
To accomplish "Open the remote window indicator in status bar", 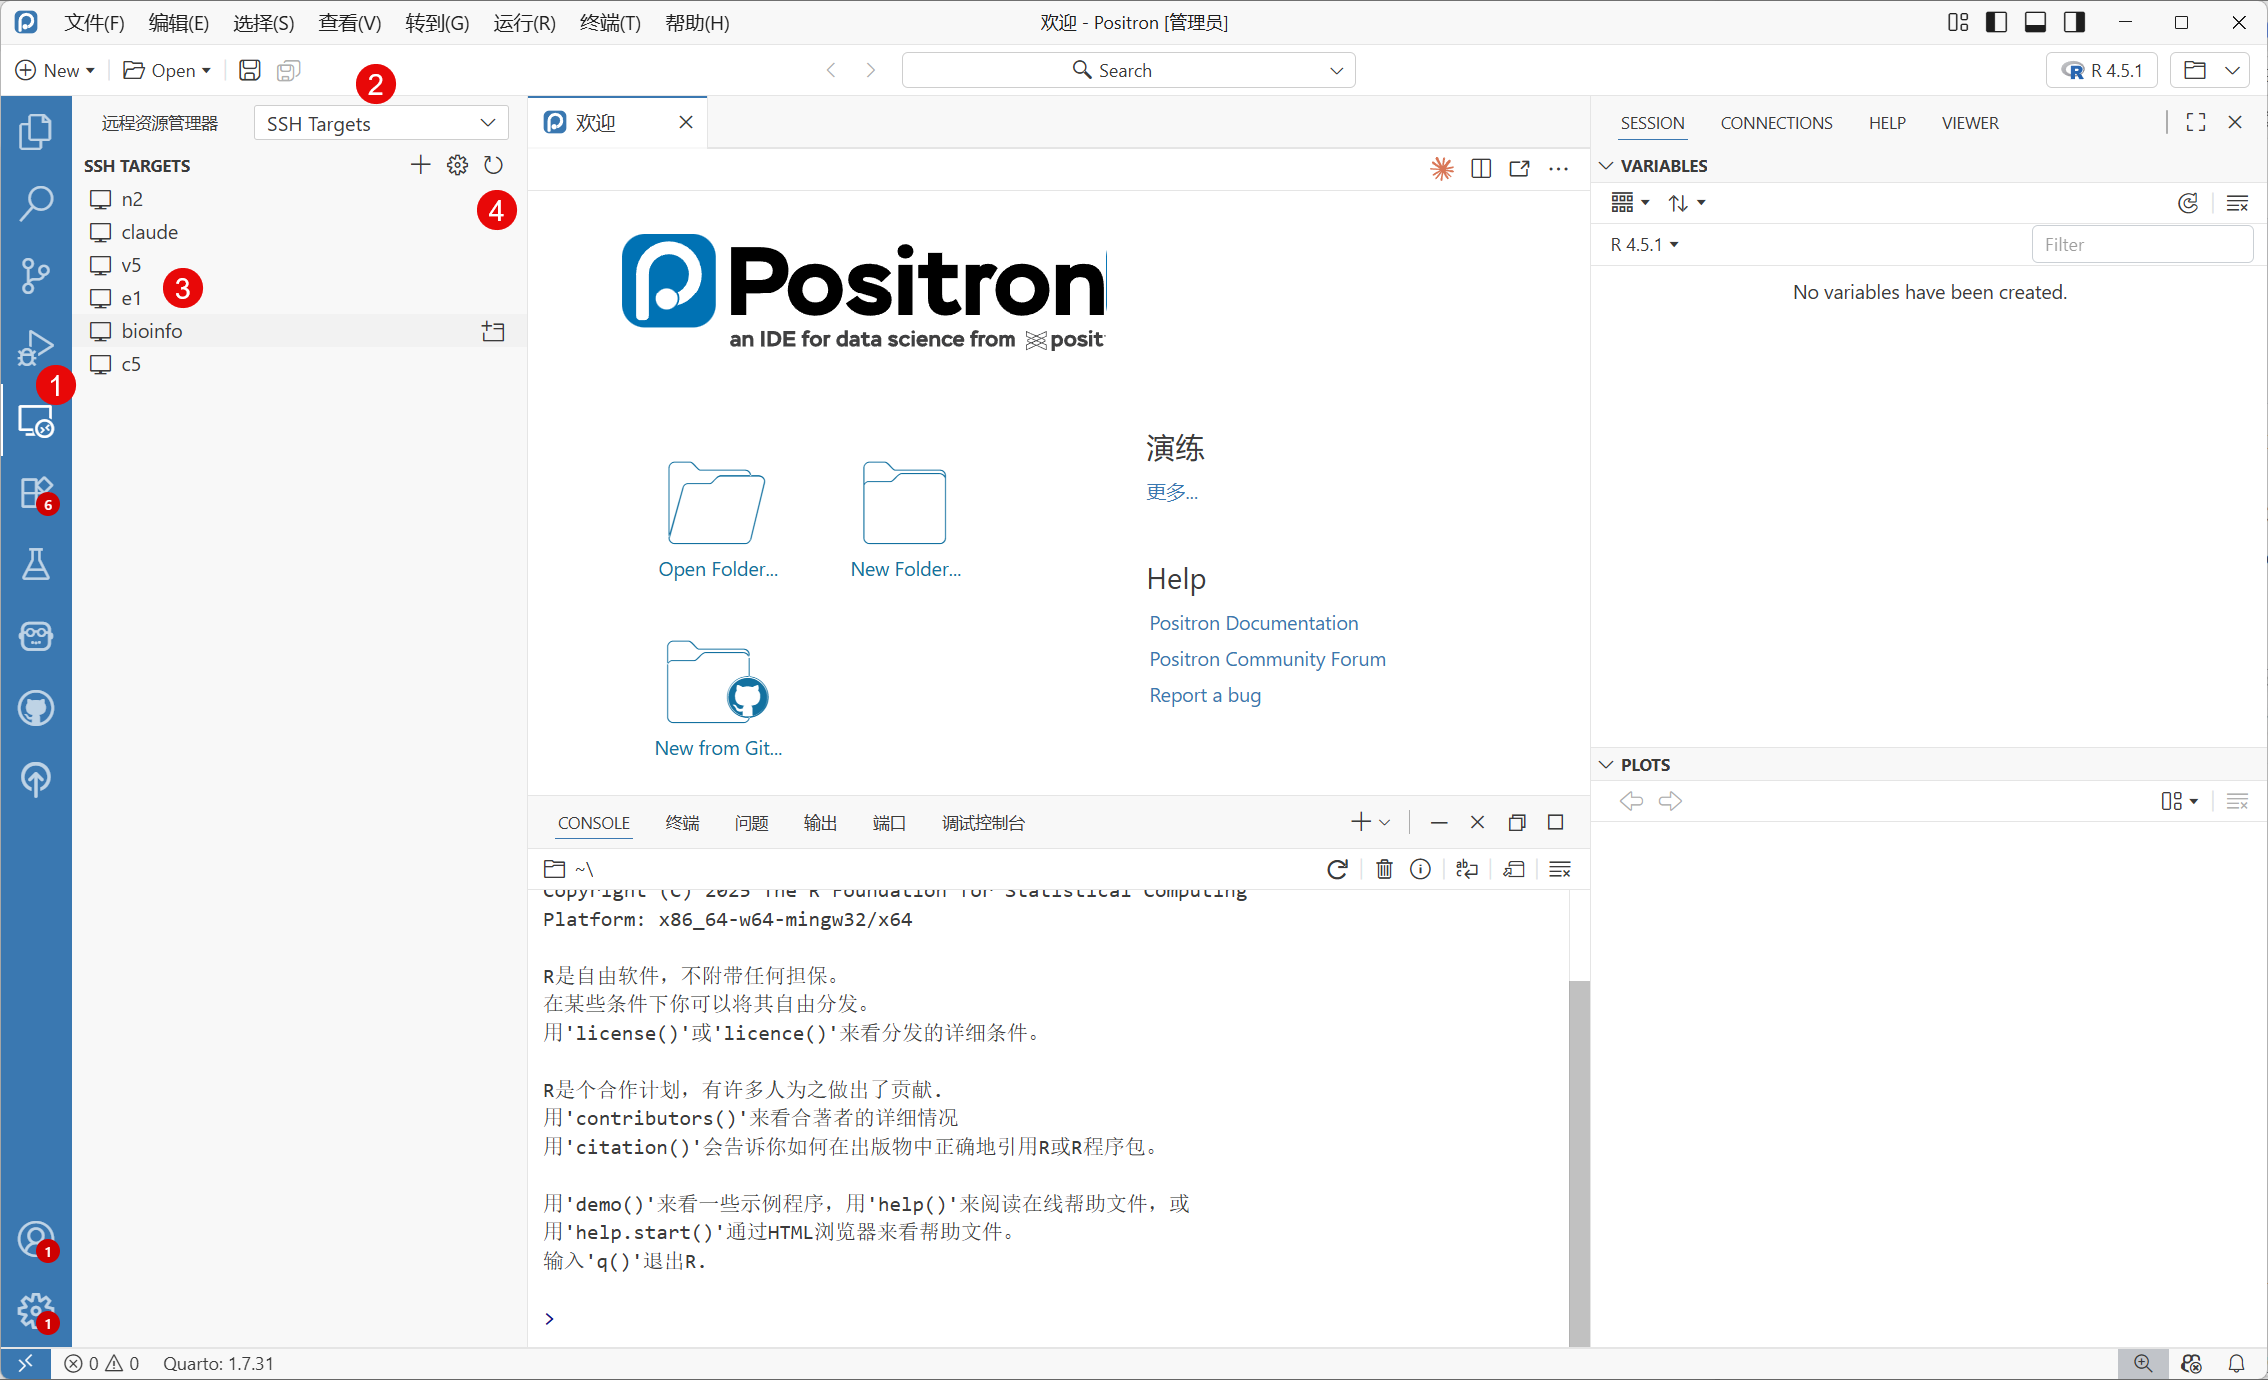I will [x=25, y=1363].
